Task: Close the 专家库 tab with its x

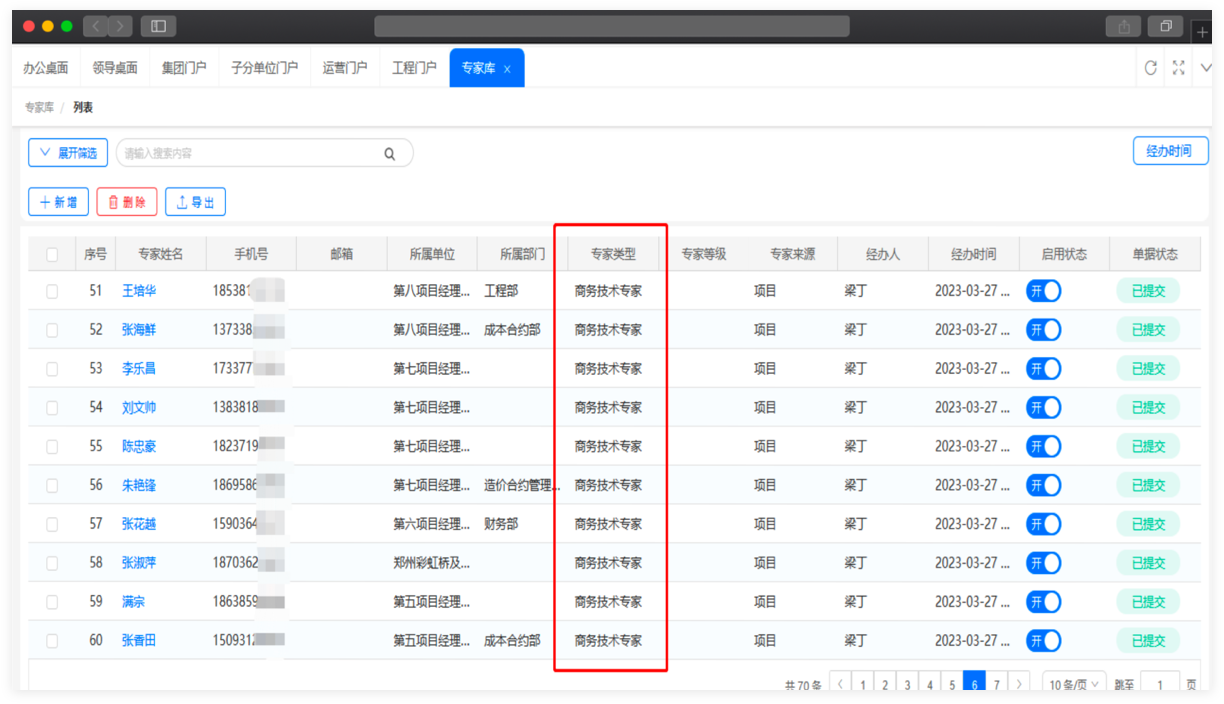Action: click(x=507, y=69)
